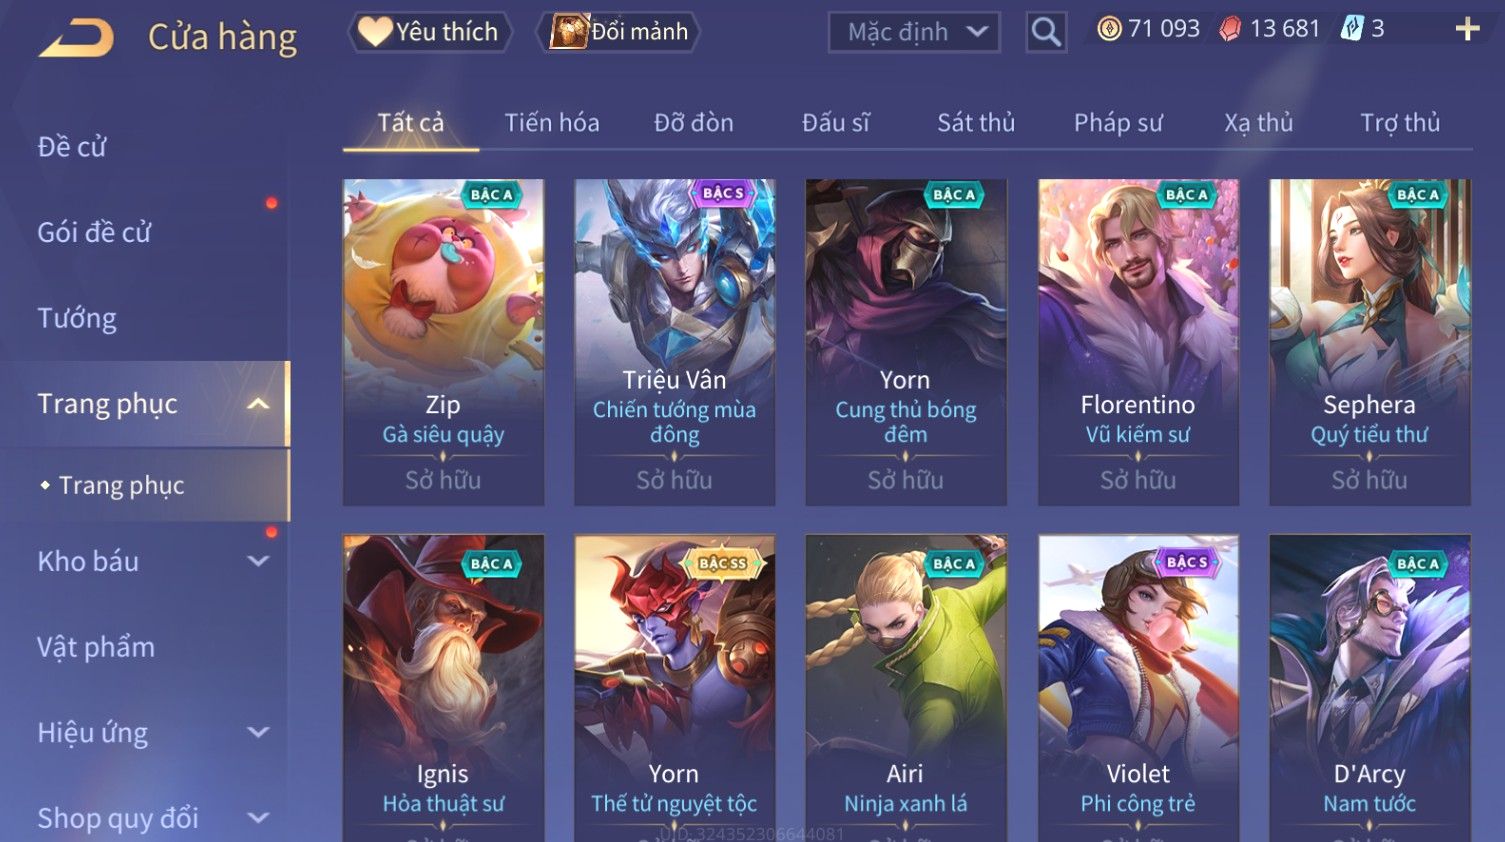Screen dimensions: 1505x842
Task: Click the gold coin balance icon
Action: (x=1109, y=29)
